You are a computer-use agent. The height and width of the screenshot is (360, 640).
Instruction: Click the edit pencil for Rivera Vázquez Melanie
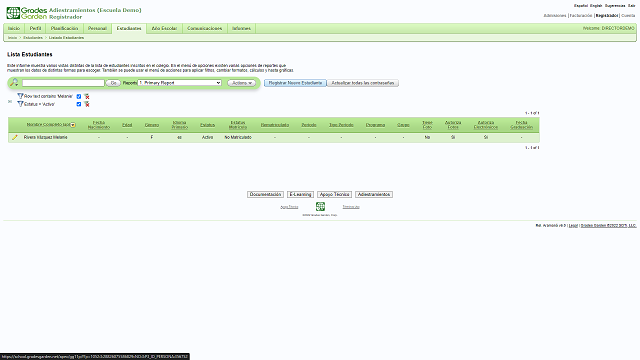tap(15, 138)
